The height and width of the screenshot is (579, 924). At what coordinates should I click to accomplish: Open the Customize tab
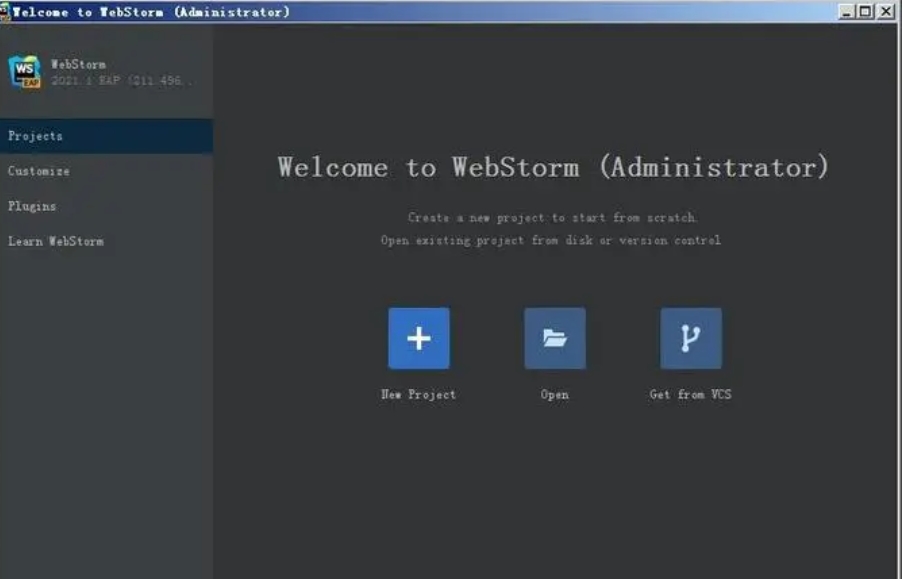pyautogui.click(x=106, y=171)
